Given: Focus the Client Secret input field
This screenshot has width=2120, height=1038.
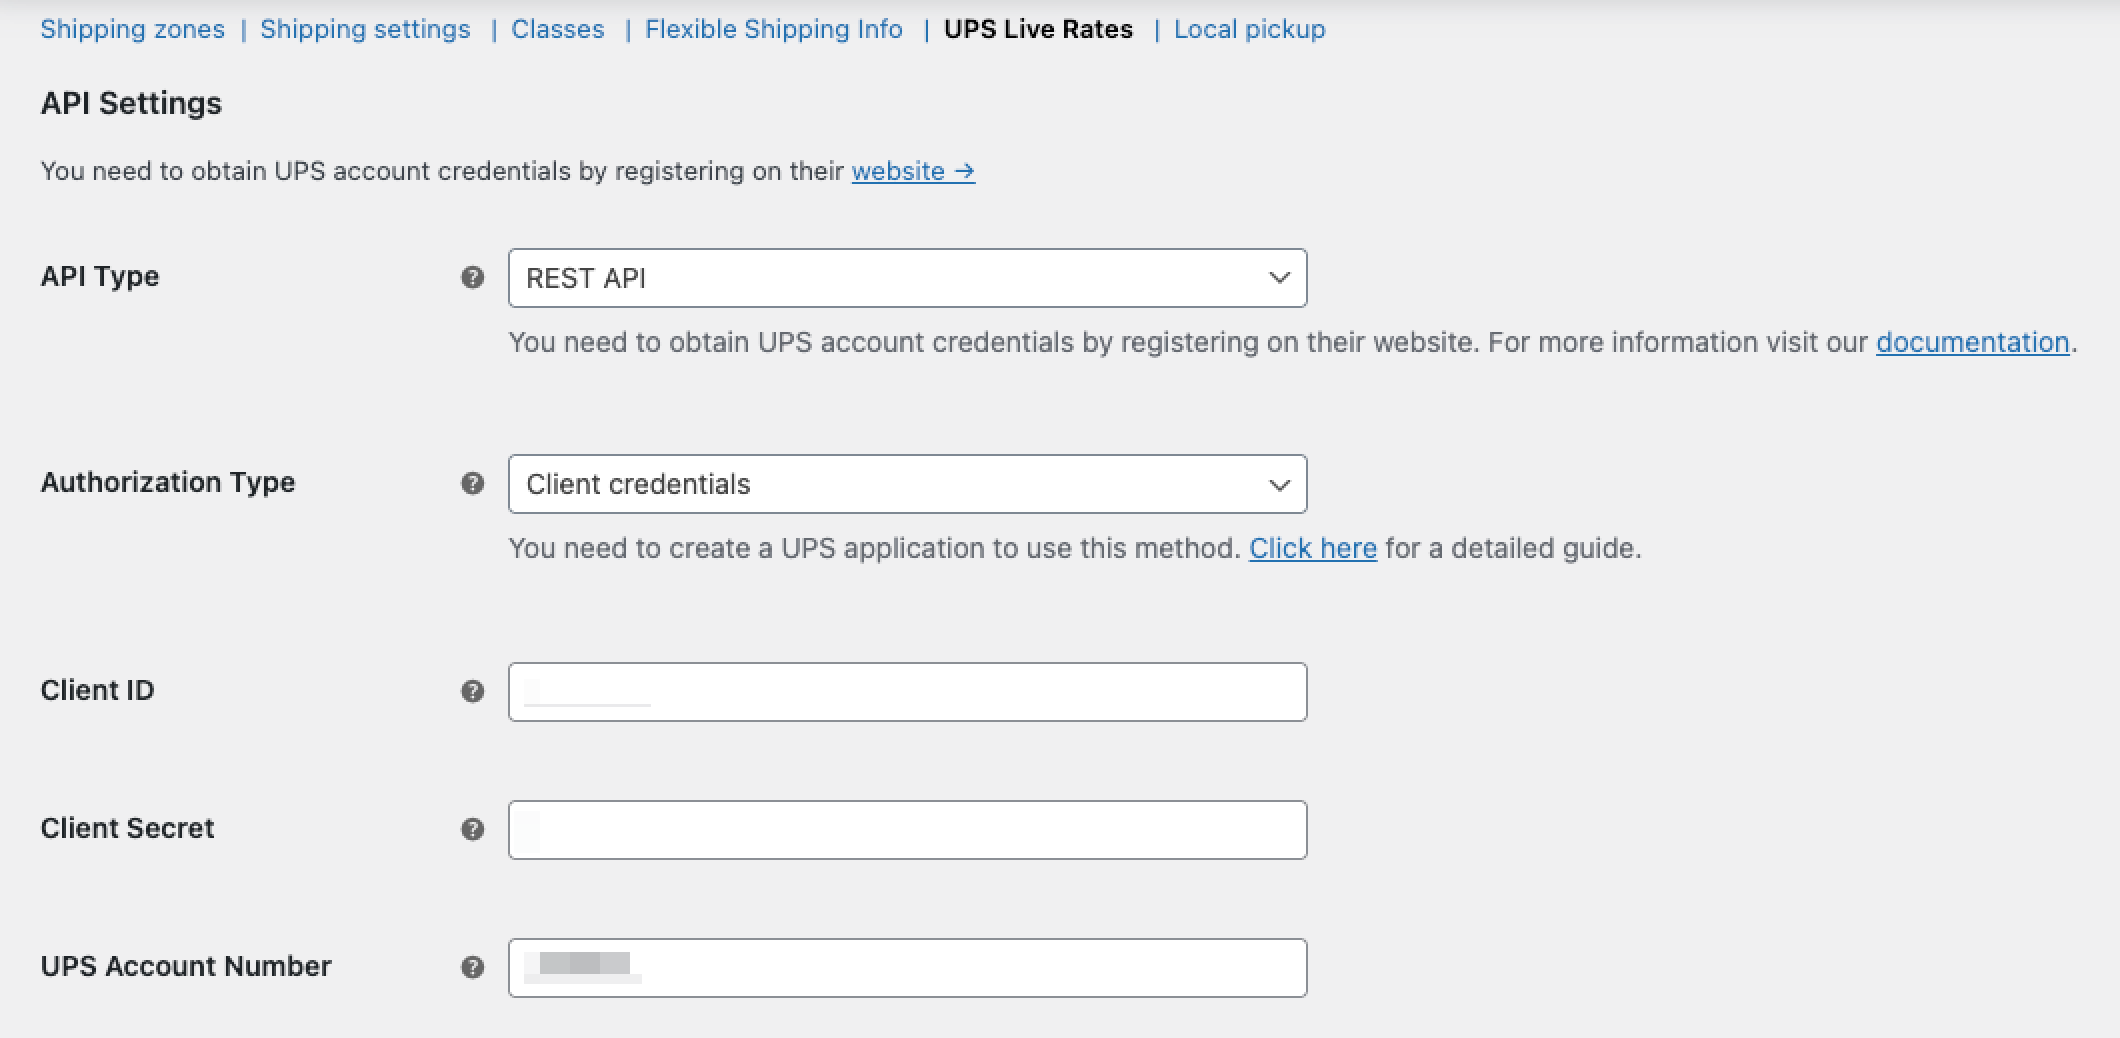Looking at the screenshot, I should 907,829.
